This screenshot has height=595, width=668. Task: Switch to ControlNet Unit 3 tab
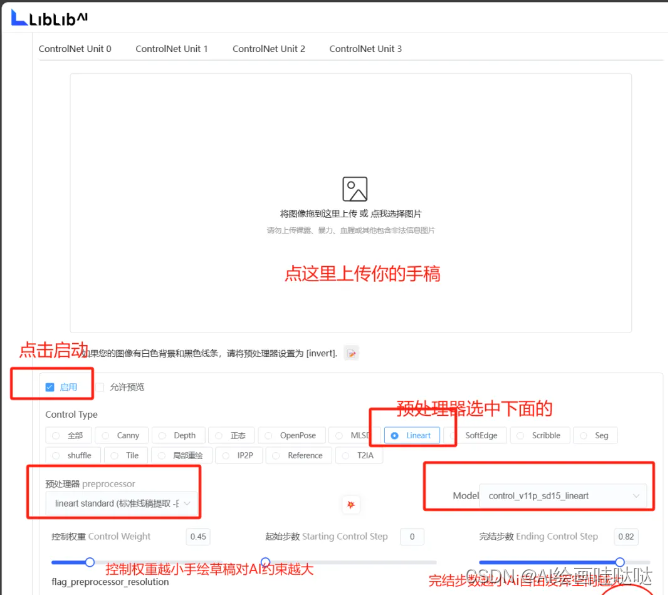(366, 49)
